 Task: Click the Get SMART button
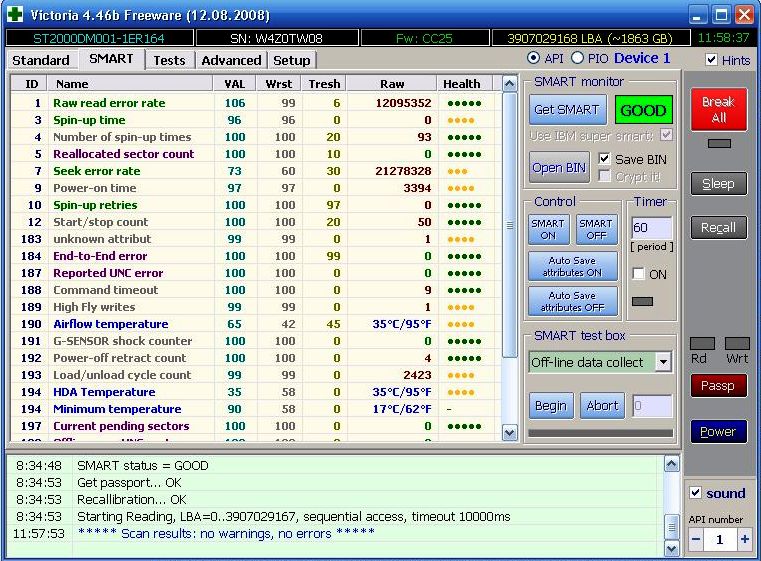tap(566, 110)
